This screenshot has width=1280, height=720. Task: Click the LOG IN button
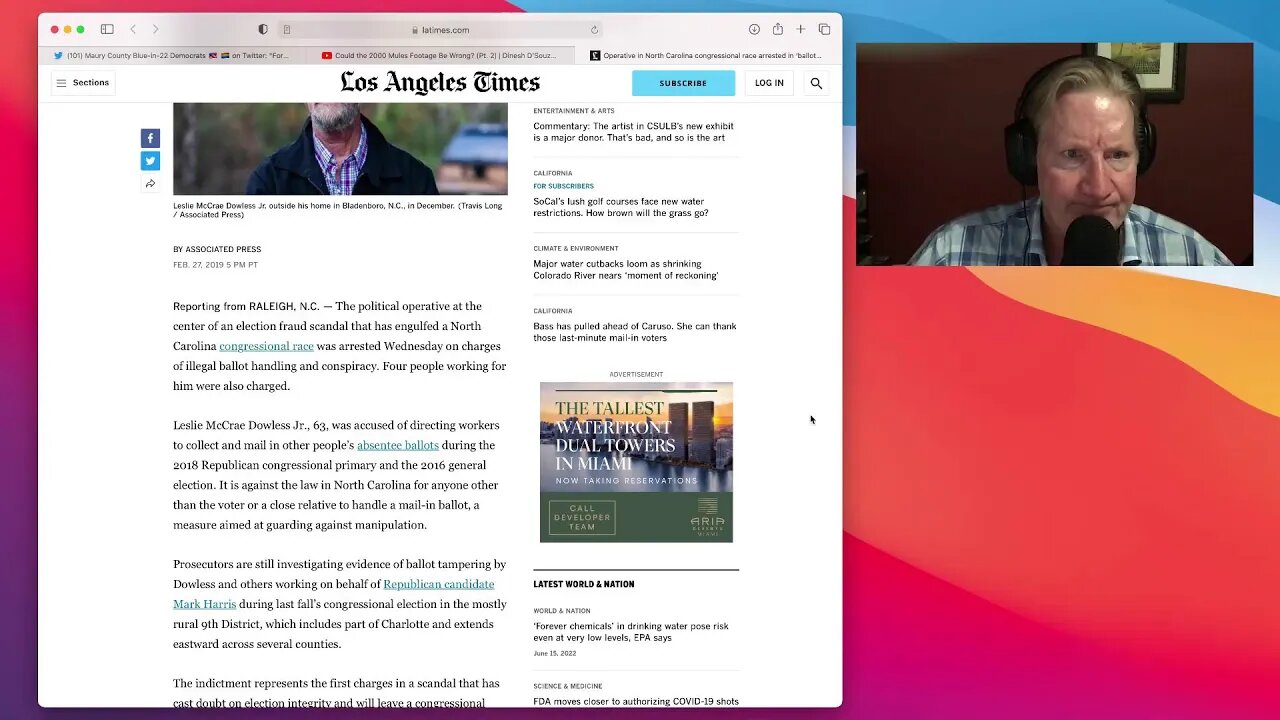(769, 83)
